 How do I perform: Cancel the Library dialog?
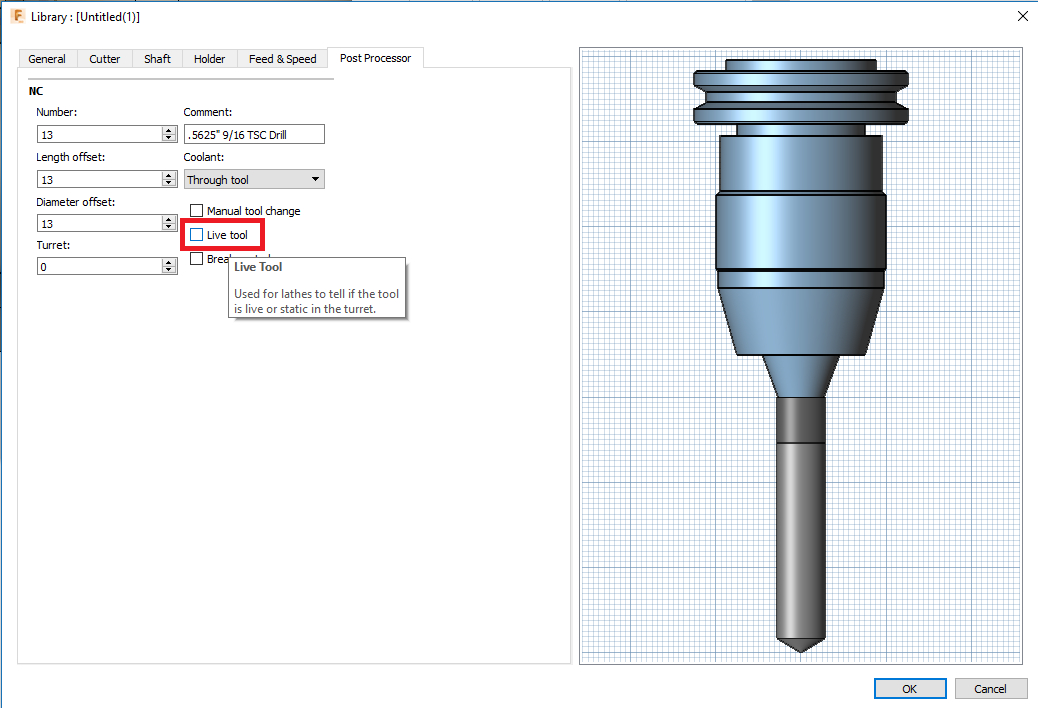click(990, 688)
